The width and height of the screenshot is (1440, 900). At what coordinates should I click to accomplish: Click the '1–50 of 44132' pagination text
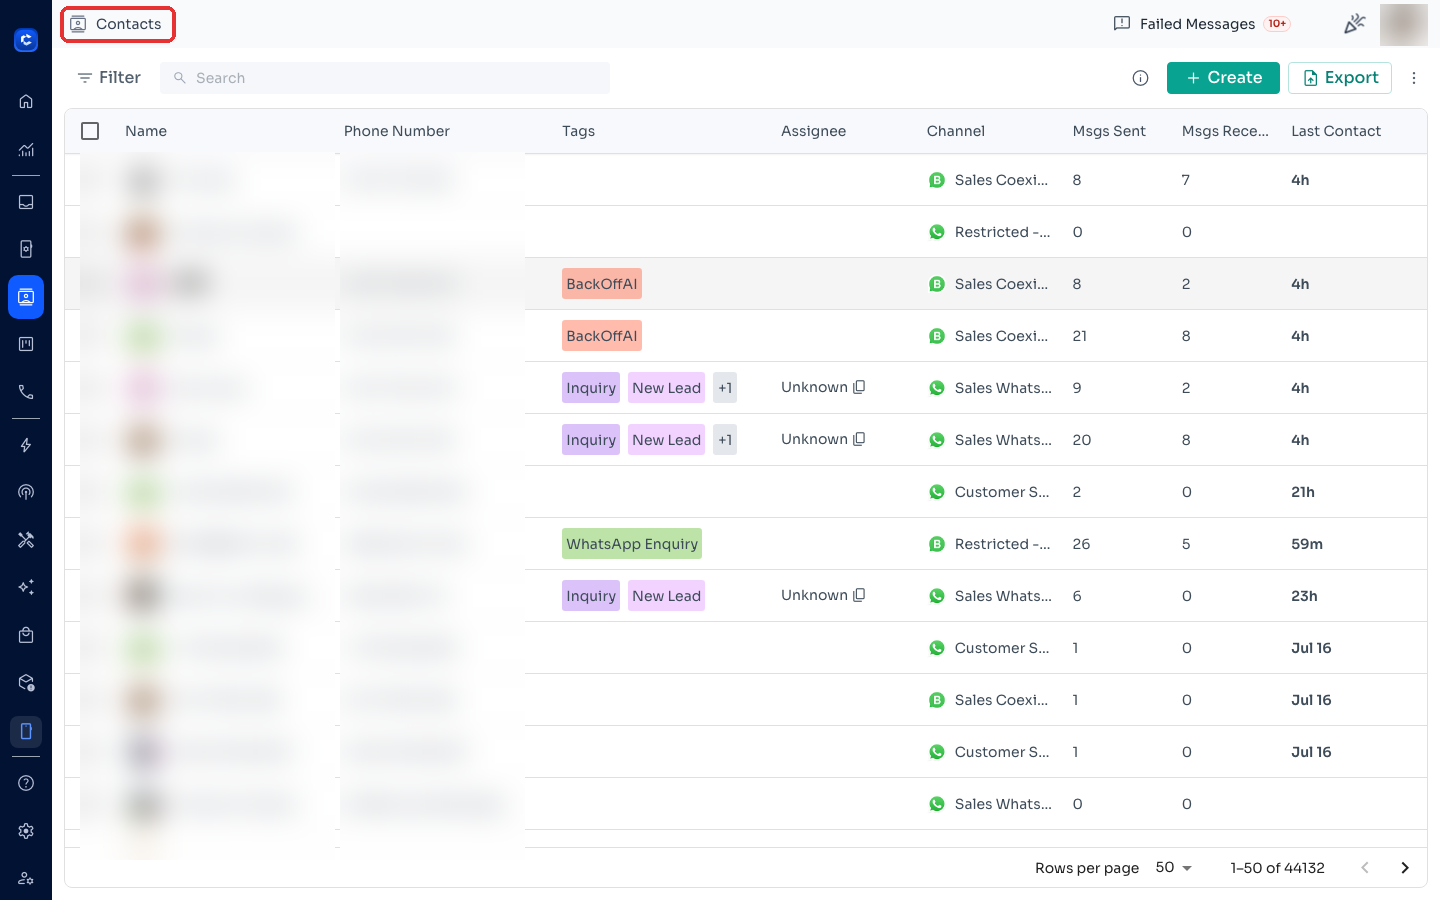click(1277, 868)
